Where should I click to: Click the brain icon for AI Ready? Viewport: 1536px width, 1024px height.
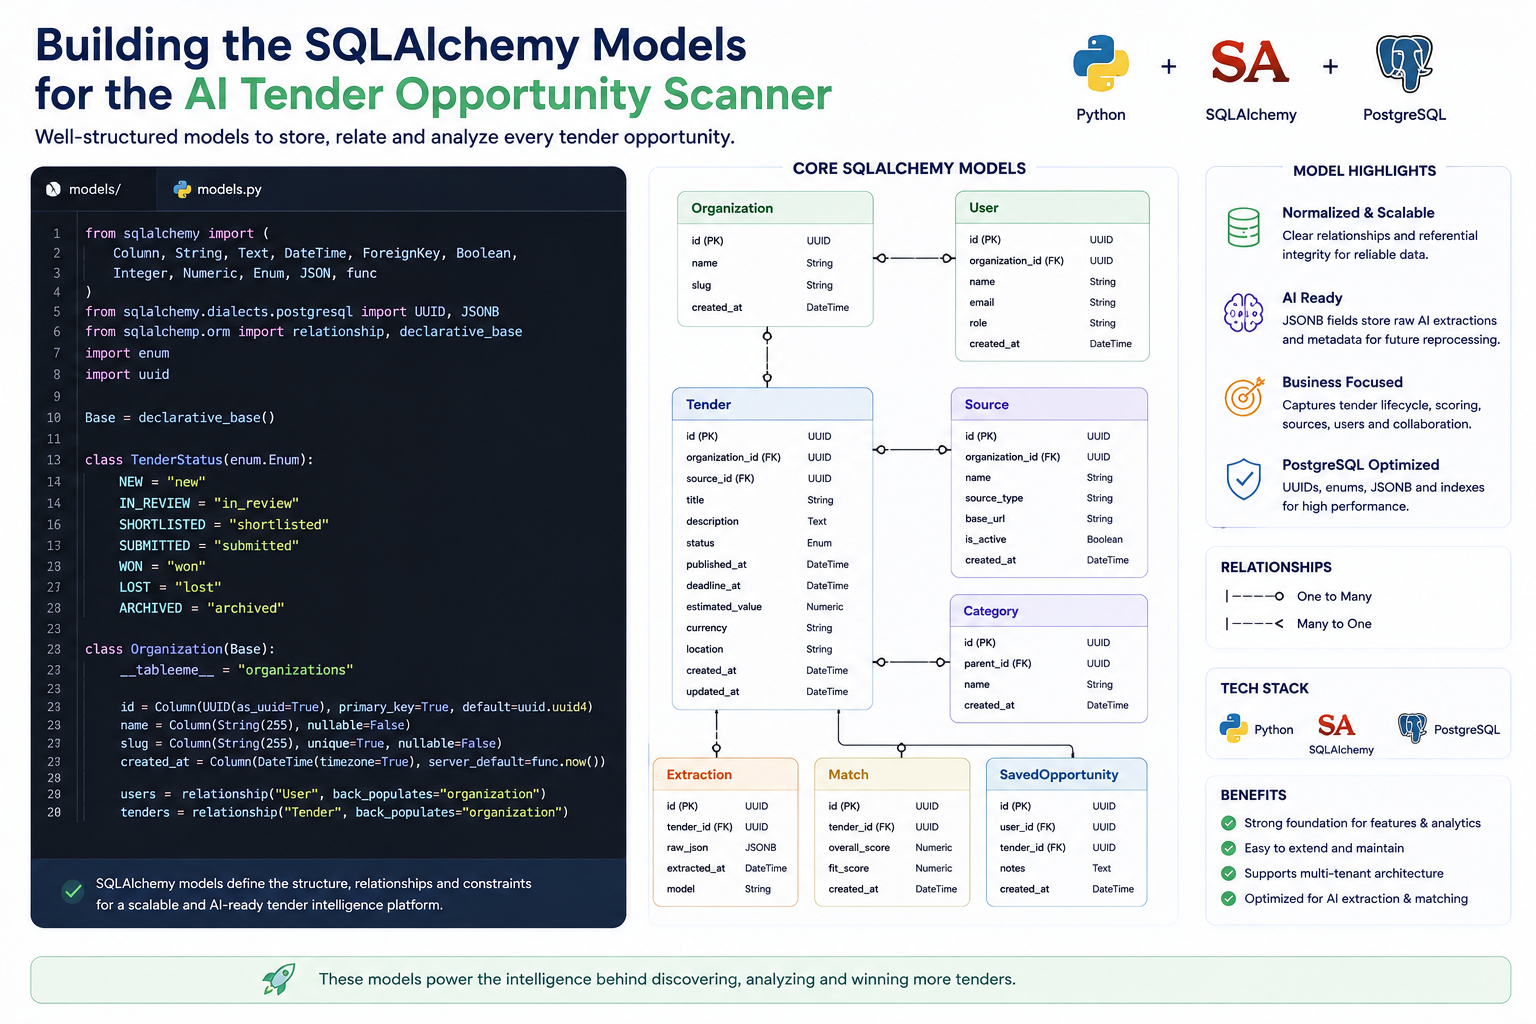pos(1243,313)
